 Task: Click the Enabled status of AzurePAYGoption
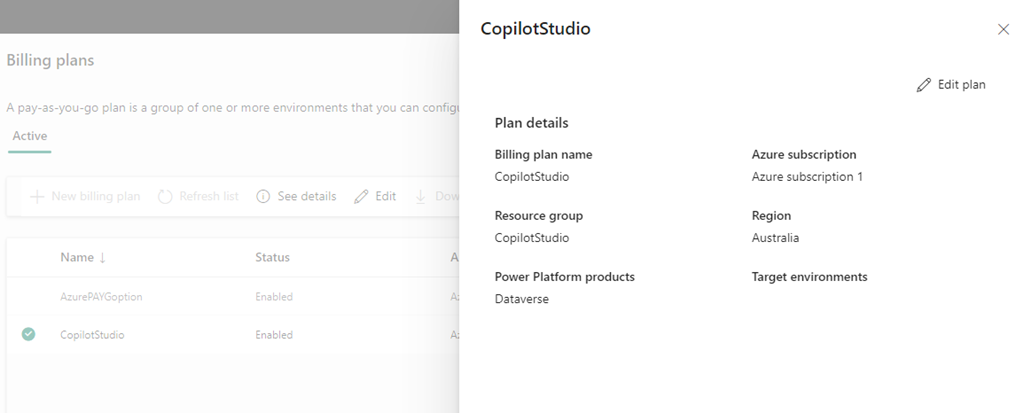274,297
